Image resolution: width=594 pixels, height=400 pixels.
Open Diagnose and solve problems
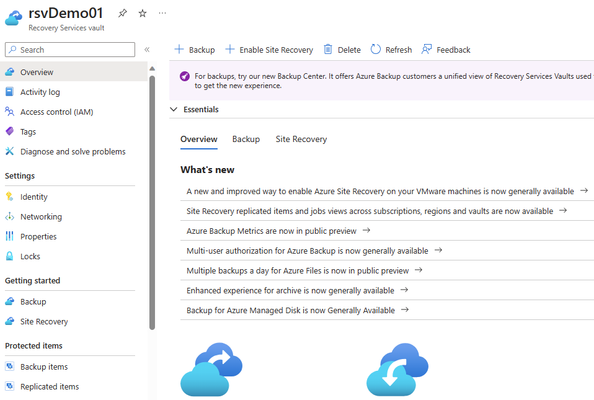(x=73, y=152)
